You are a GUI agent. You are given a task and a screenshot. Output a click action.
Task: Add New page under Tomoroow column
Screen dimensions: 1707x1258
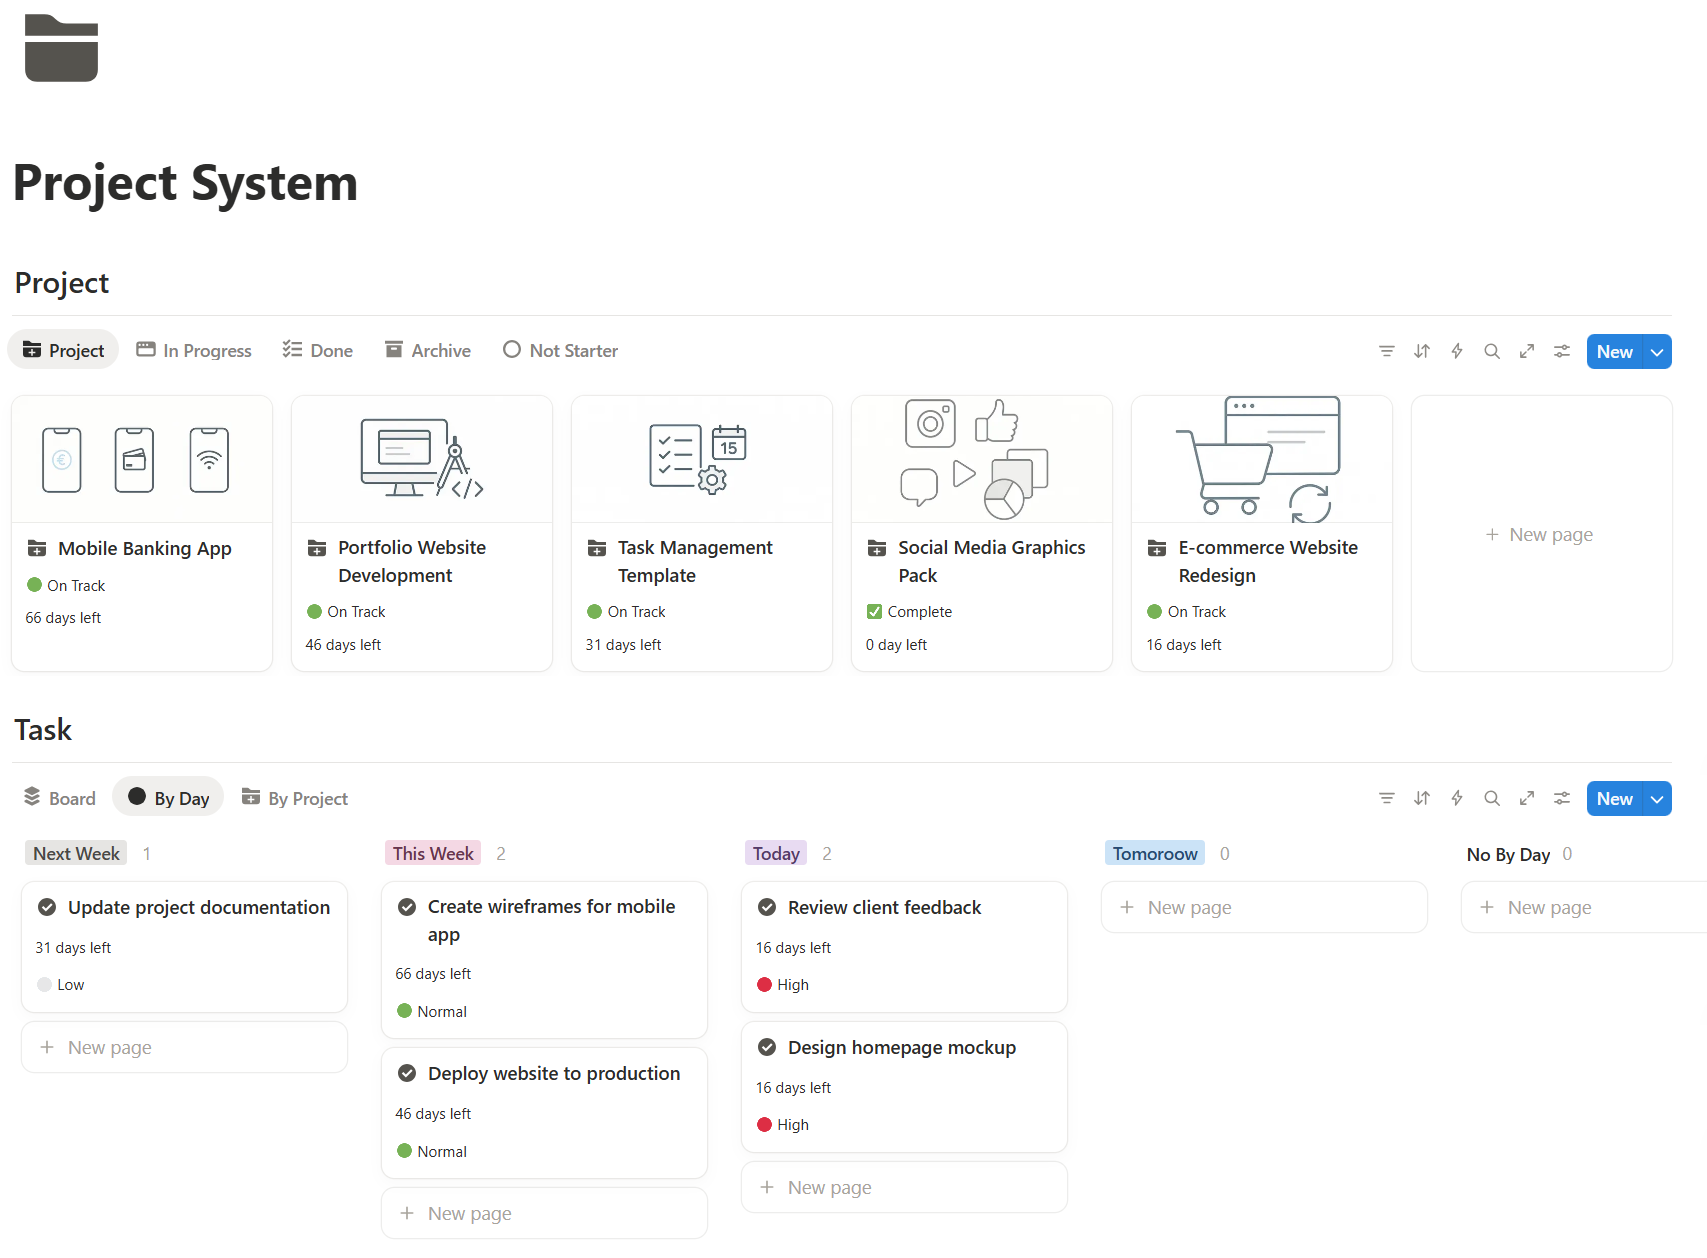tap(1264, 907)
